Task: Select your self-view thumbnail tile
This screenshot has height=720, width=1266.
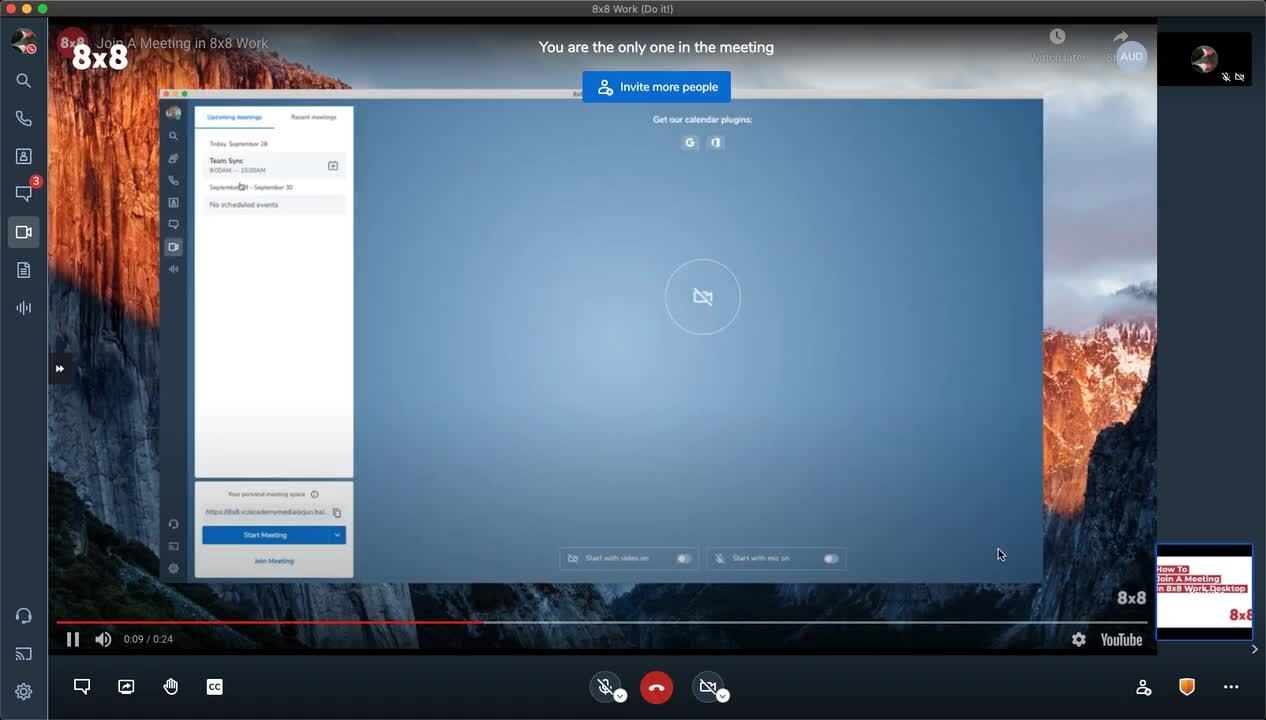Action: (x=1204, y=59)
